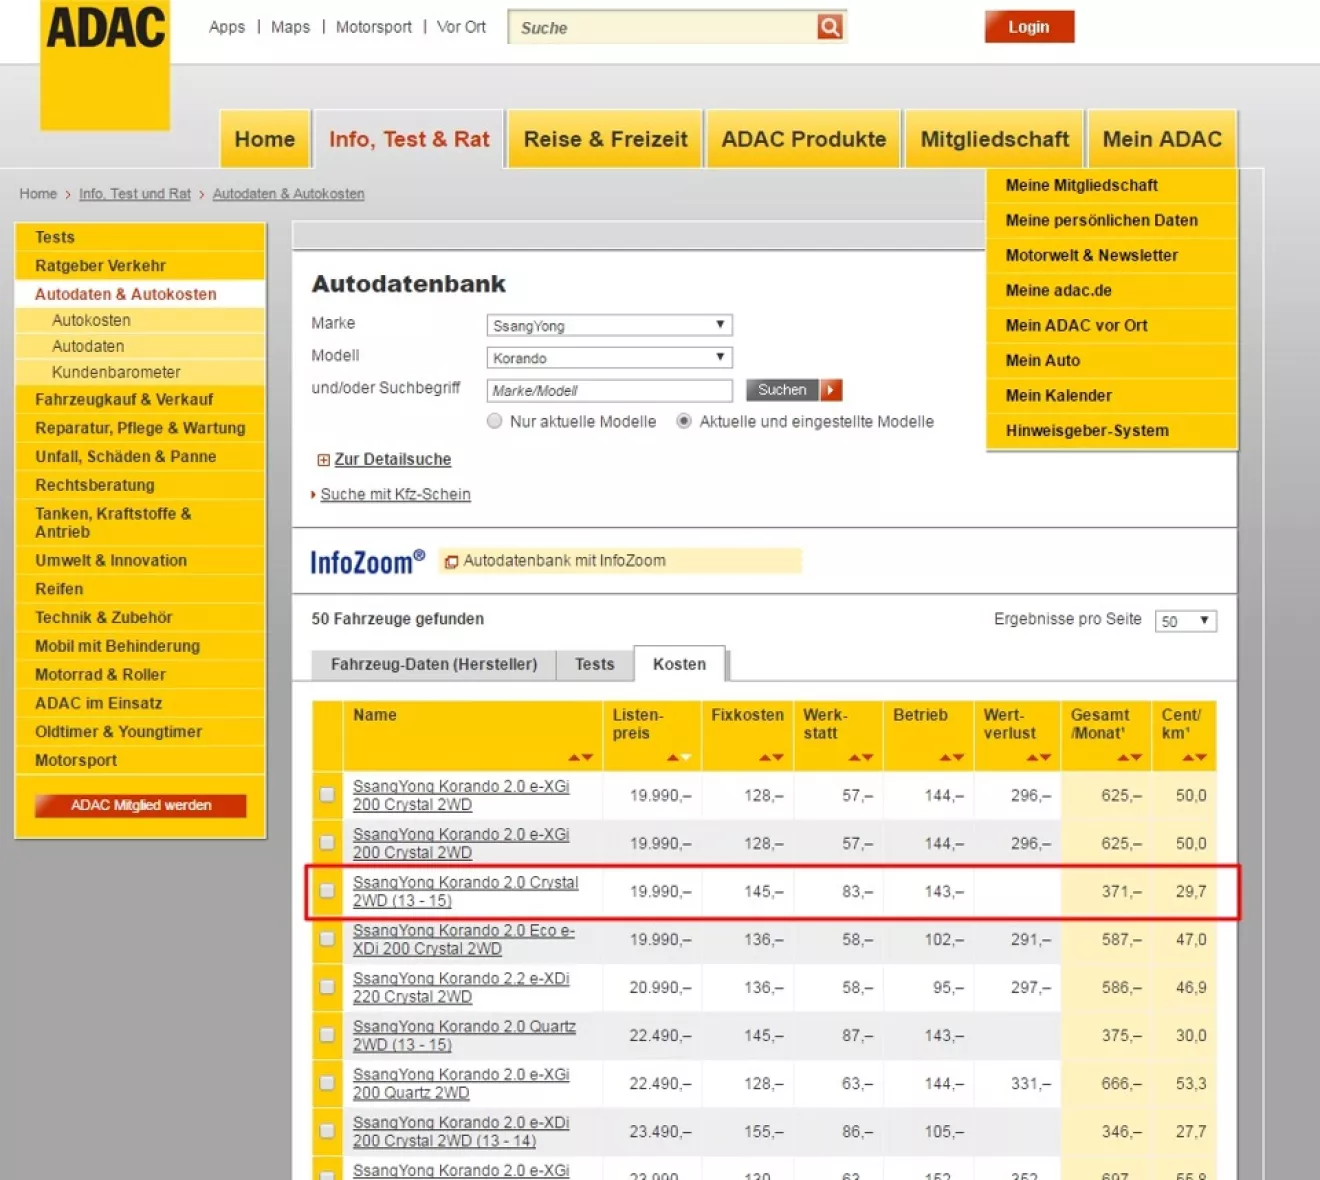Open the Home main tab
Screen dimensions: 1320x1180
tap(265, 139)
